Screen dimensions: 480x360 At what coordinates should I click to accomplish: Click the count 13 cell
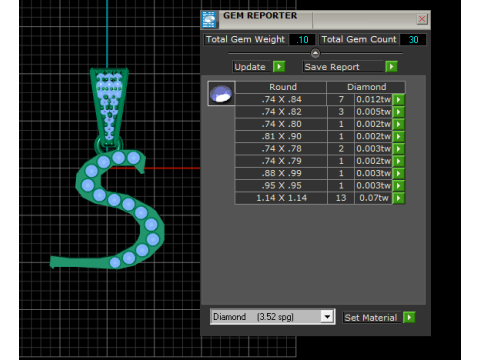click(341, 198)
